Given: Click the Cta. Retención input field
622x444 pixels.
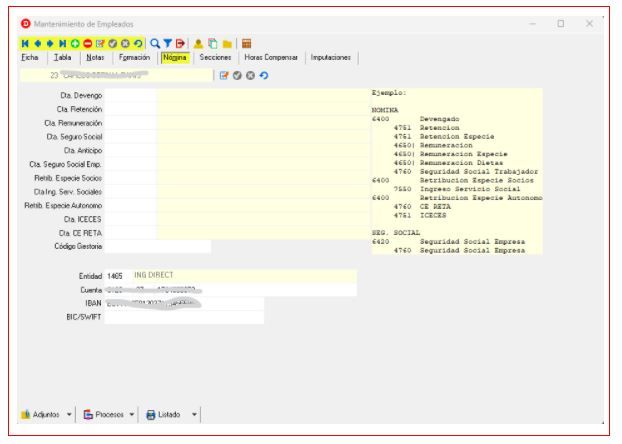Looking at the screenshot, I should pyautogui.click(x=131, y=109).
